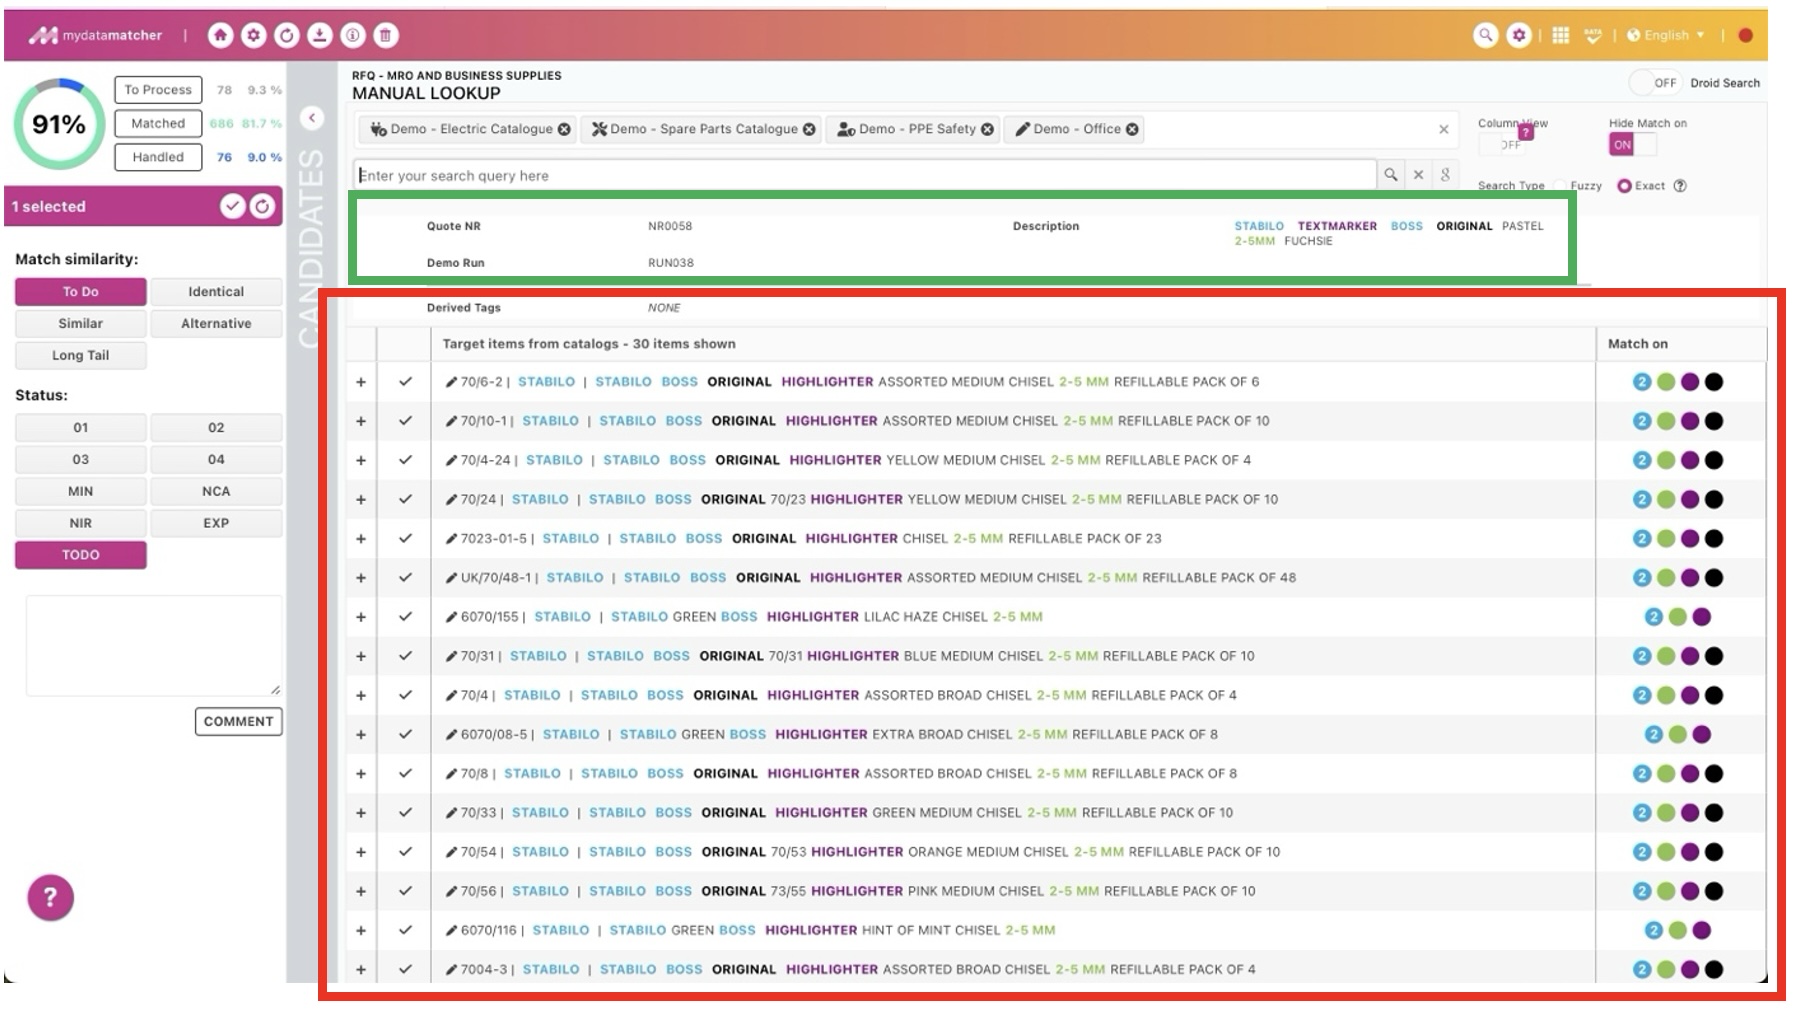Clear the search query with the X button

[x=1418, y=175]
